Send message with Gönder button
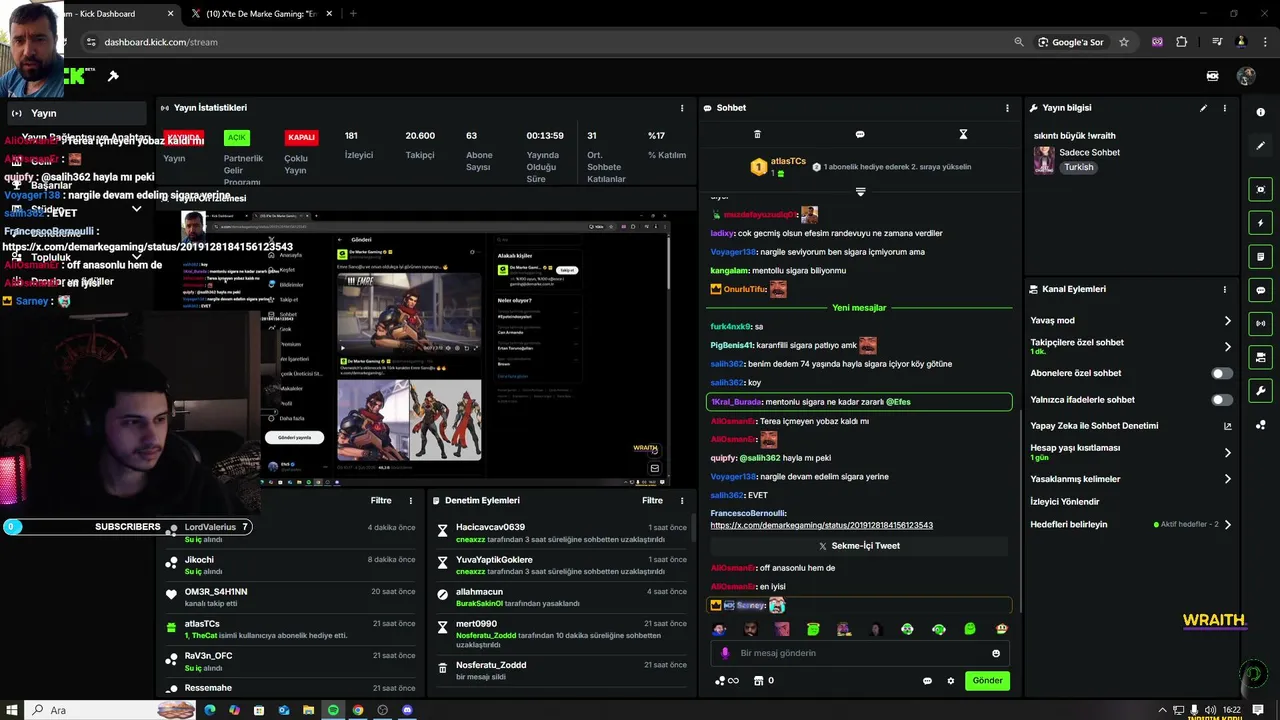This screenshot has height=720, width=1280. [987, 680]
